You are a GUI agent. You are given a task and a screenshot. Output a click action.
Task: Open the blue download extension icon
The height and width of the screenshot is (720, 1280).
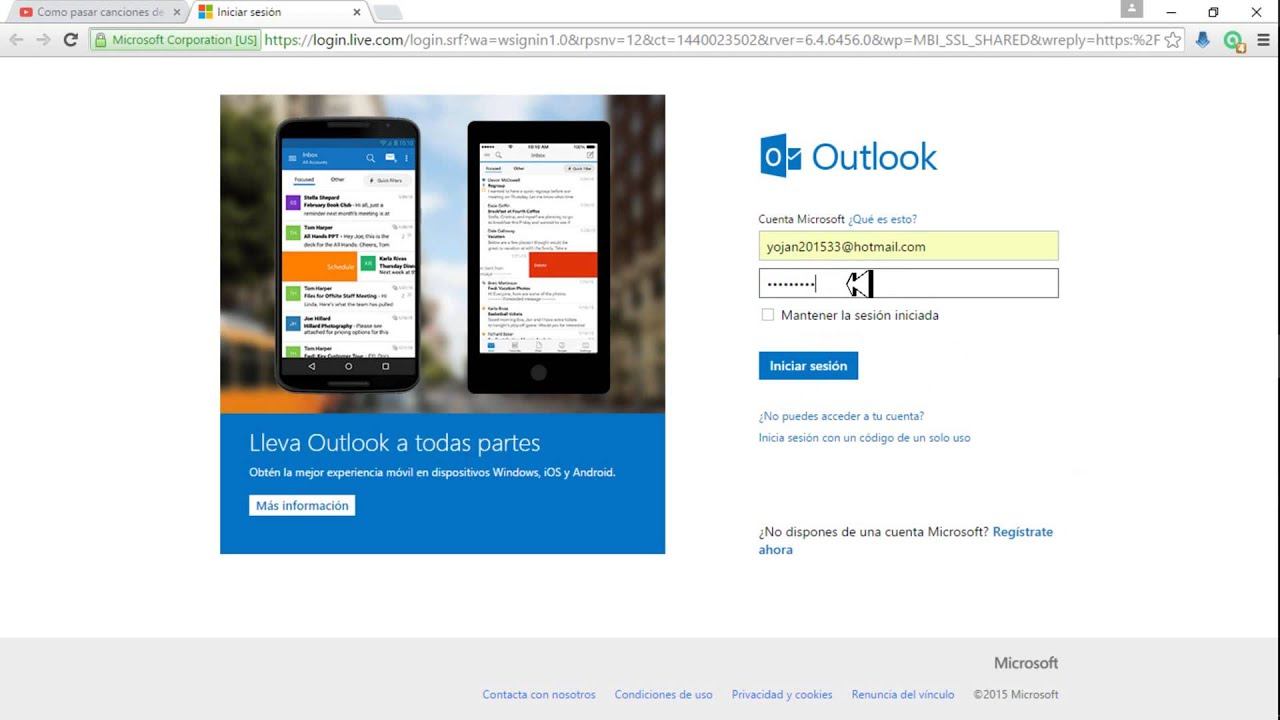tap(1203, 40)
